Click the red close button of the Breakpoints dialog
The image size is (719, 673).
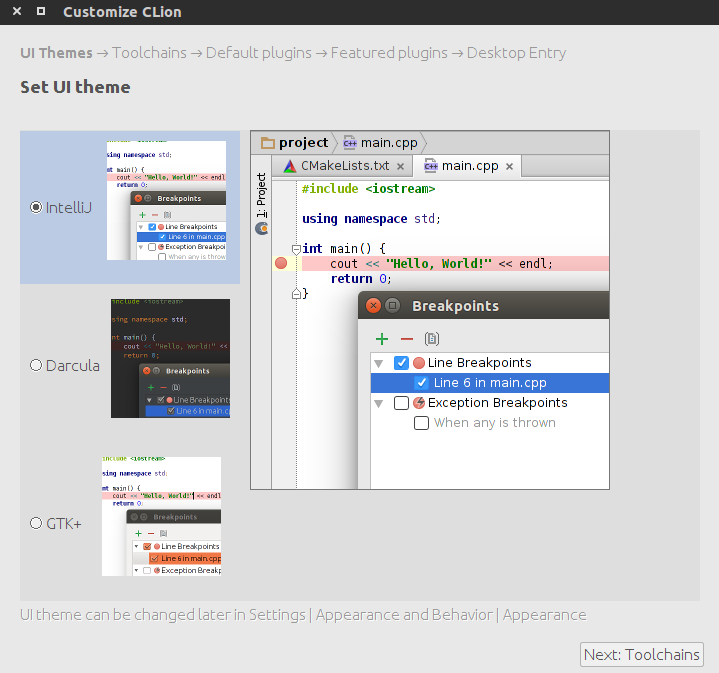coord(373,305)
